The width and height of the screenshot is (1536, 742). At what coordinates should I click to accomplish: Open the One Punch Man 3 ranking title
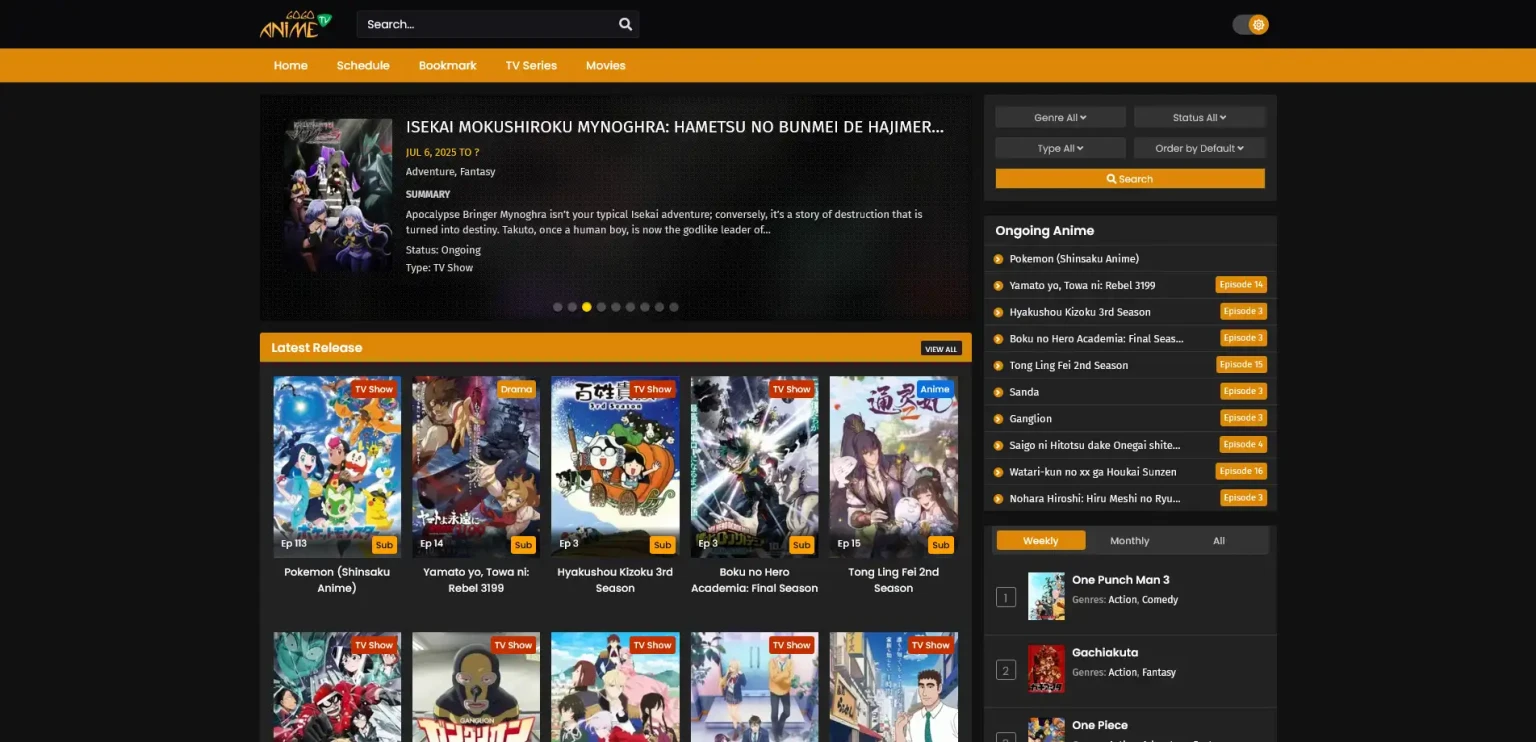tap(1120, 580)
